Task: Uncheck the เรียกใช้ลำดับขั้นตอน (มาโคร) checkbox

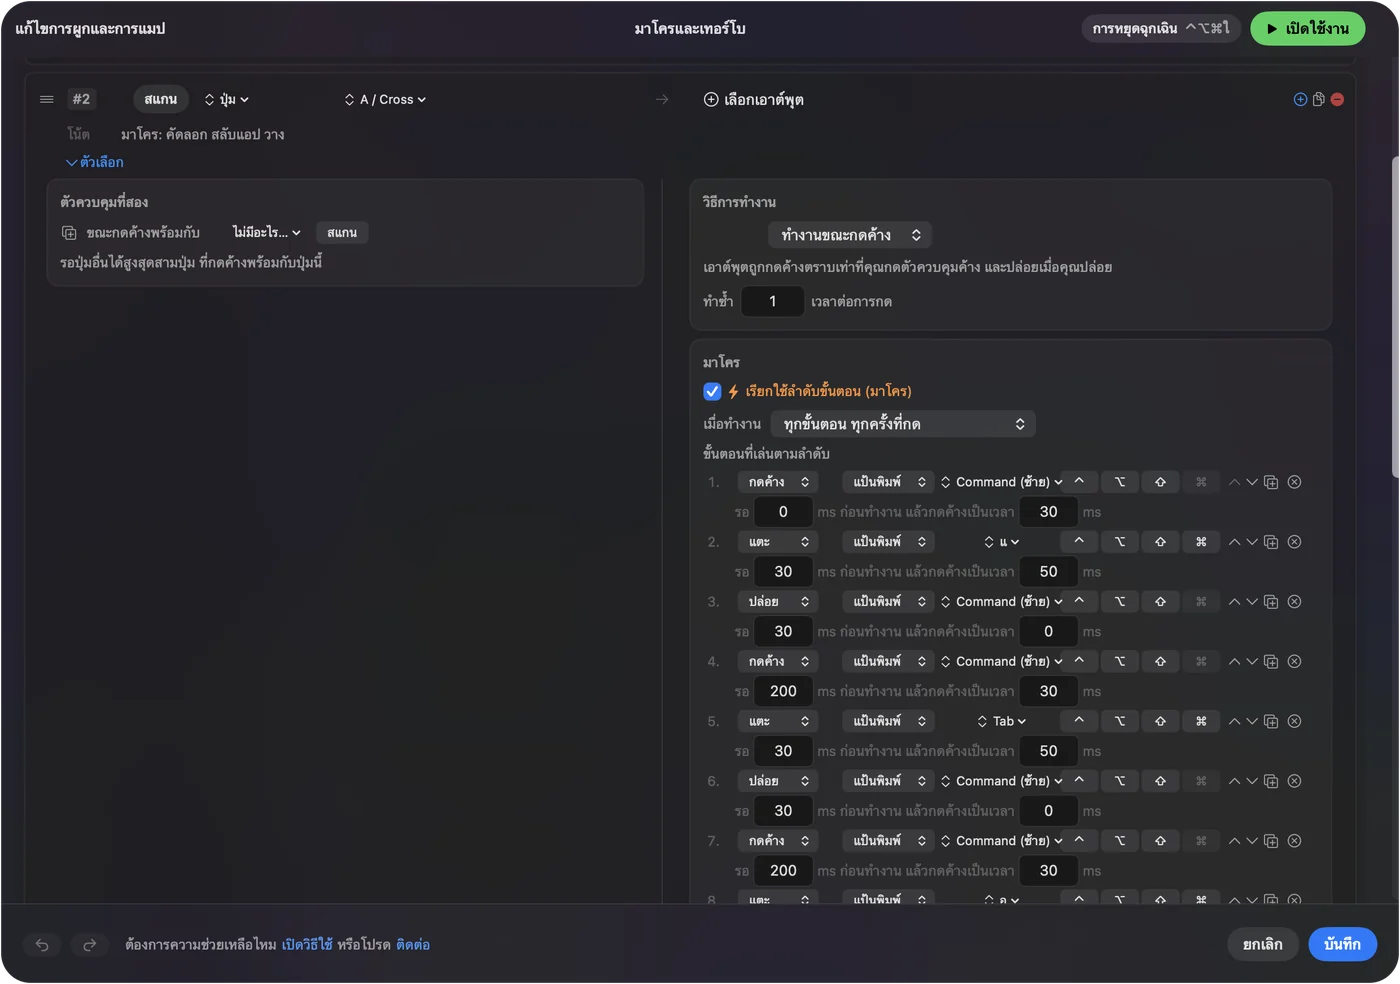Action: click(x=712, y=391)
